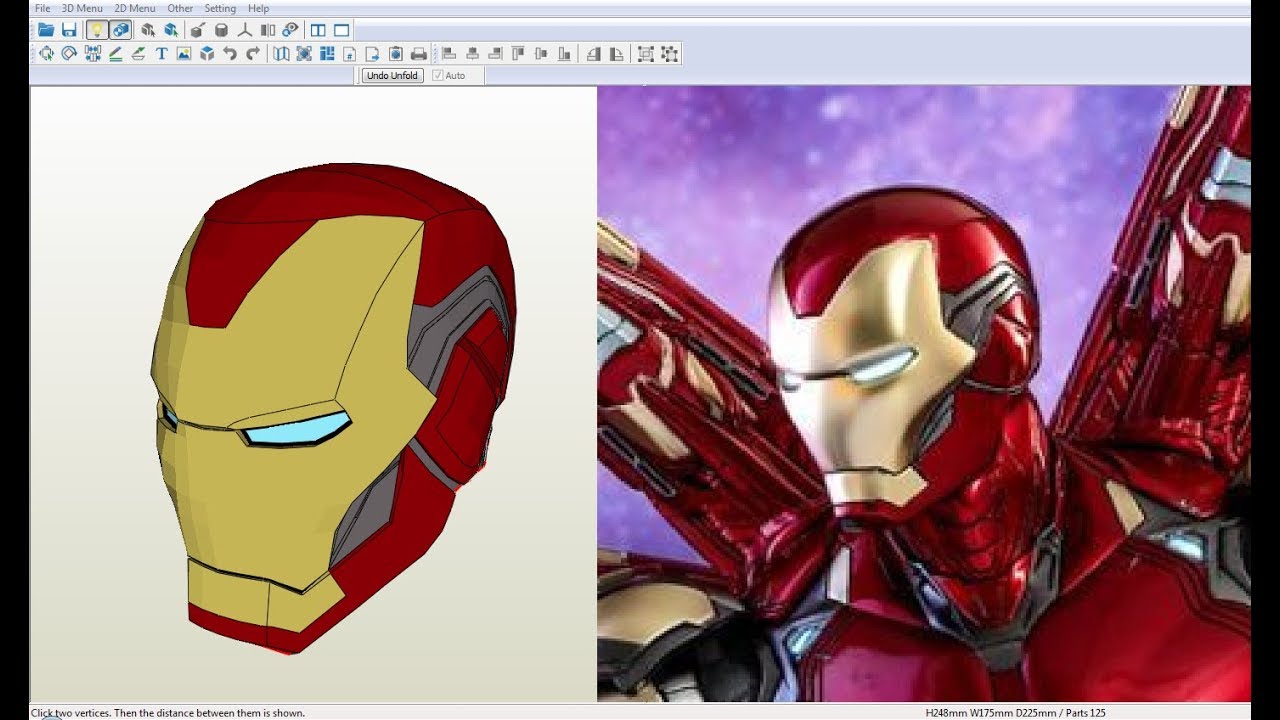Select the rotate part tool
The image size is (1280, 720).
[69, 54]
